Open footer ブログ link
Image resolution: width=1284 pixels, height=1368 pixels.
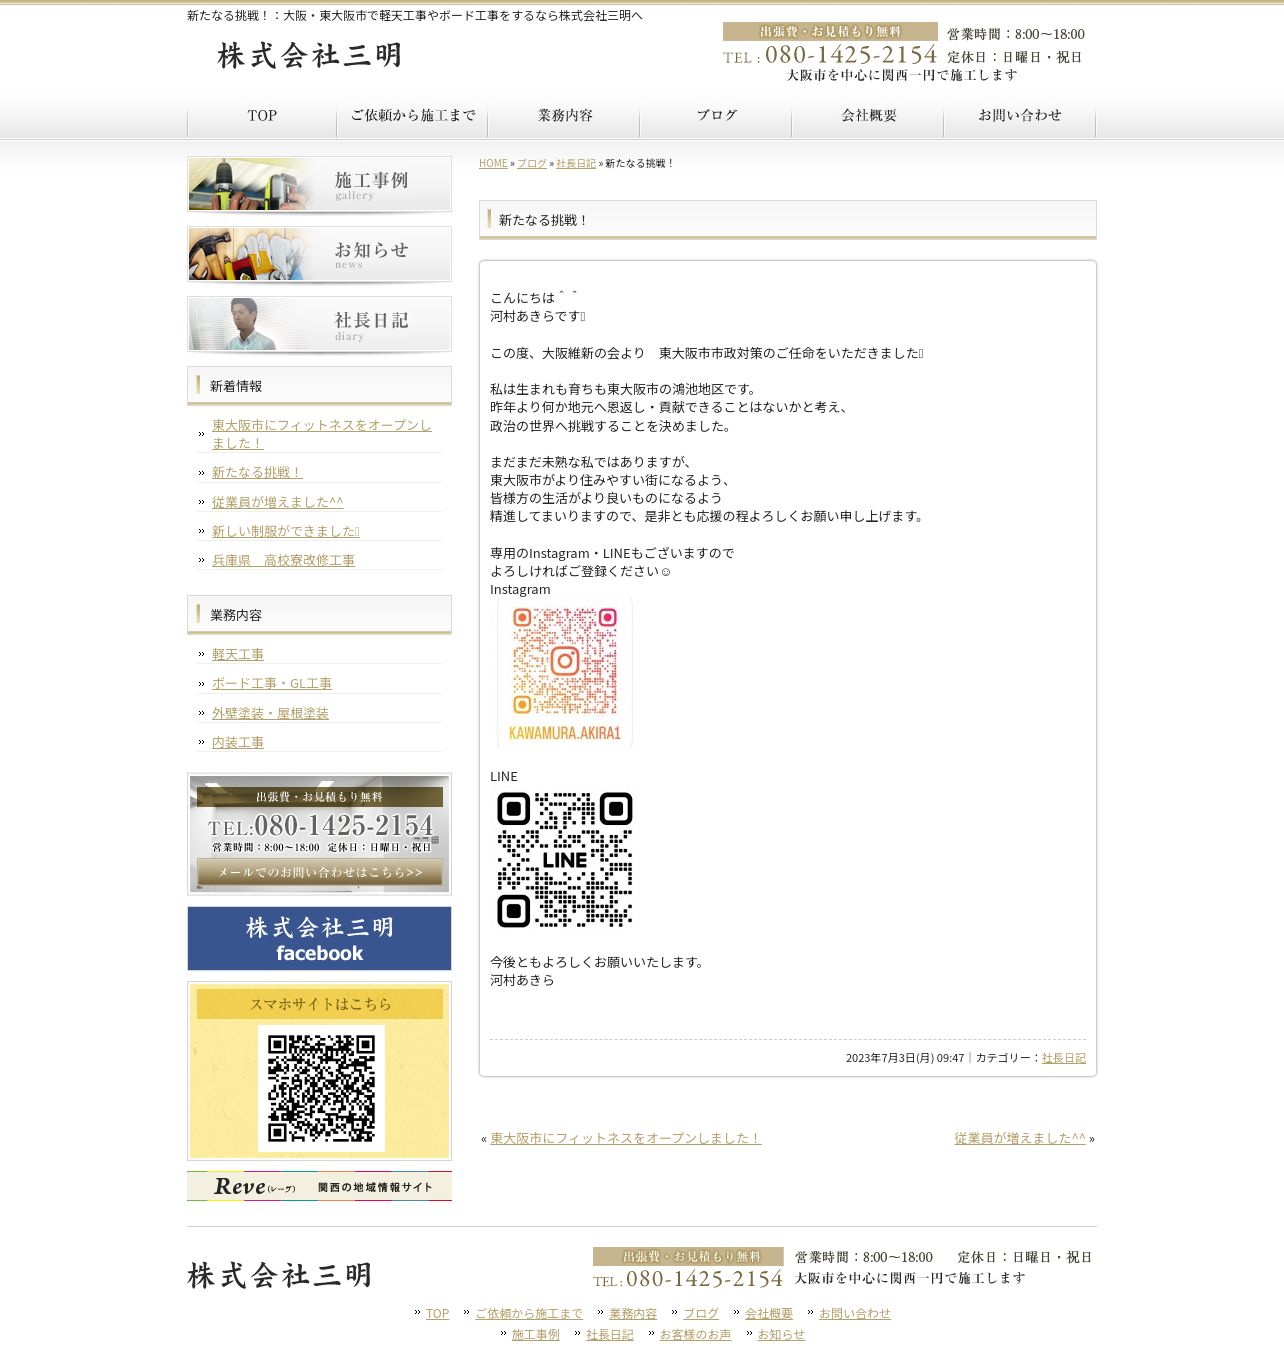pos(701,1314)
